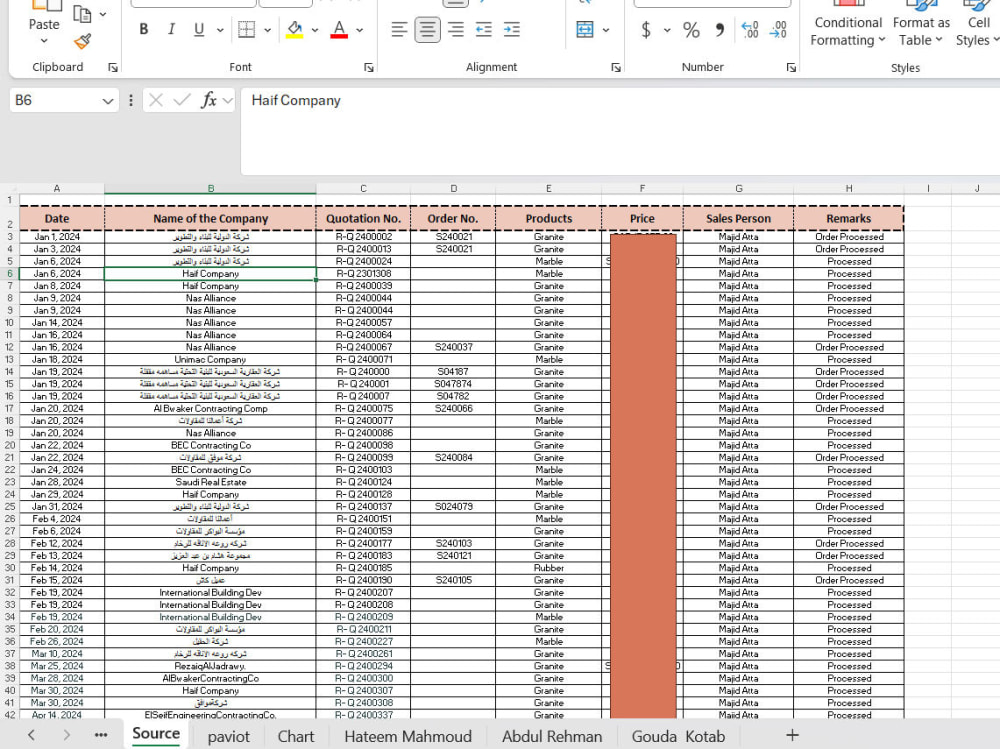Apply yellow Fill Color
The height and width of the screenshot is (749, 1000).
pyautogui.click(x=294, y=29)
